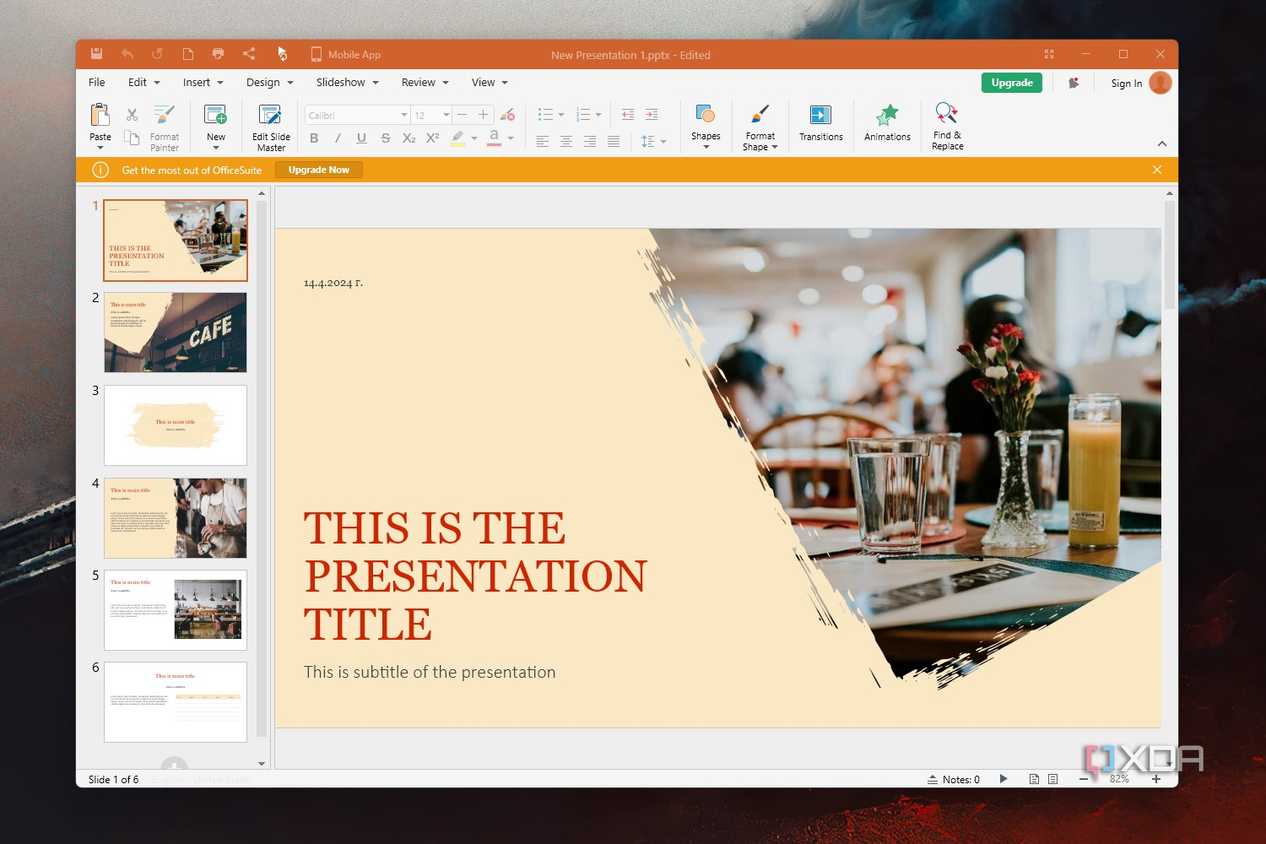
Task: Print the presentation using the printer icon
Action: 218,54
